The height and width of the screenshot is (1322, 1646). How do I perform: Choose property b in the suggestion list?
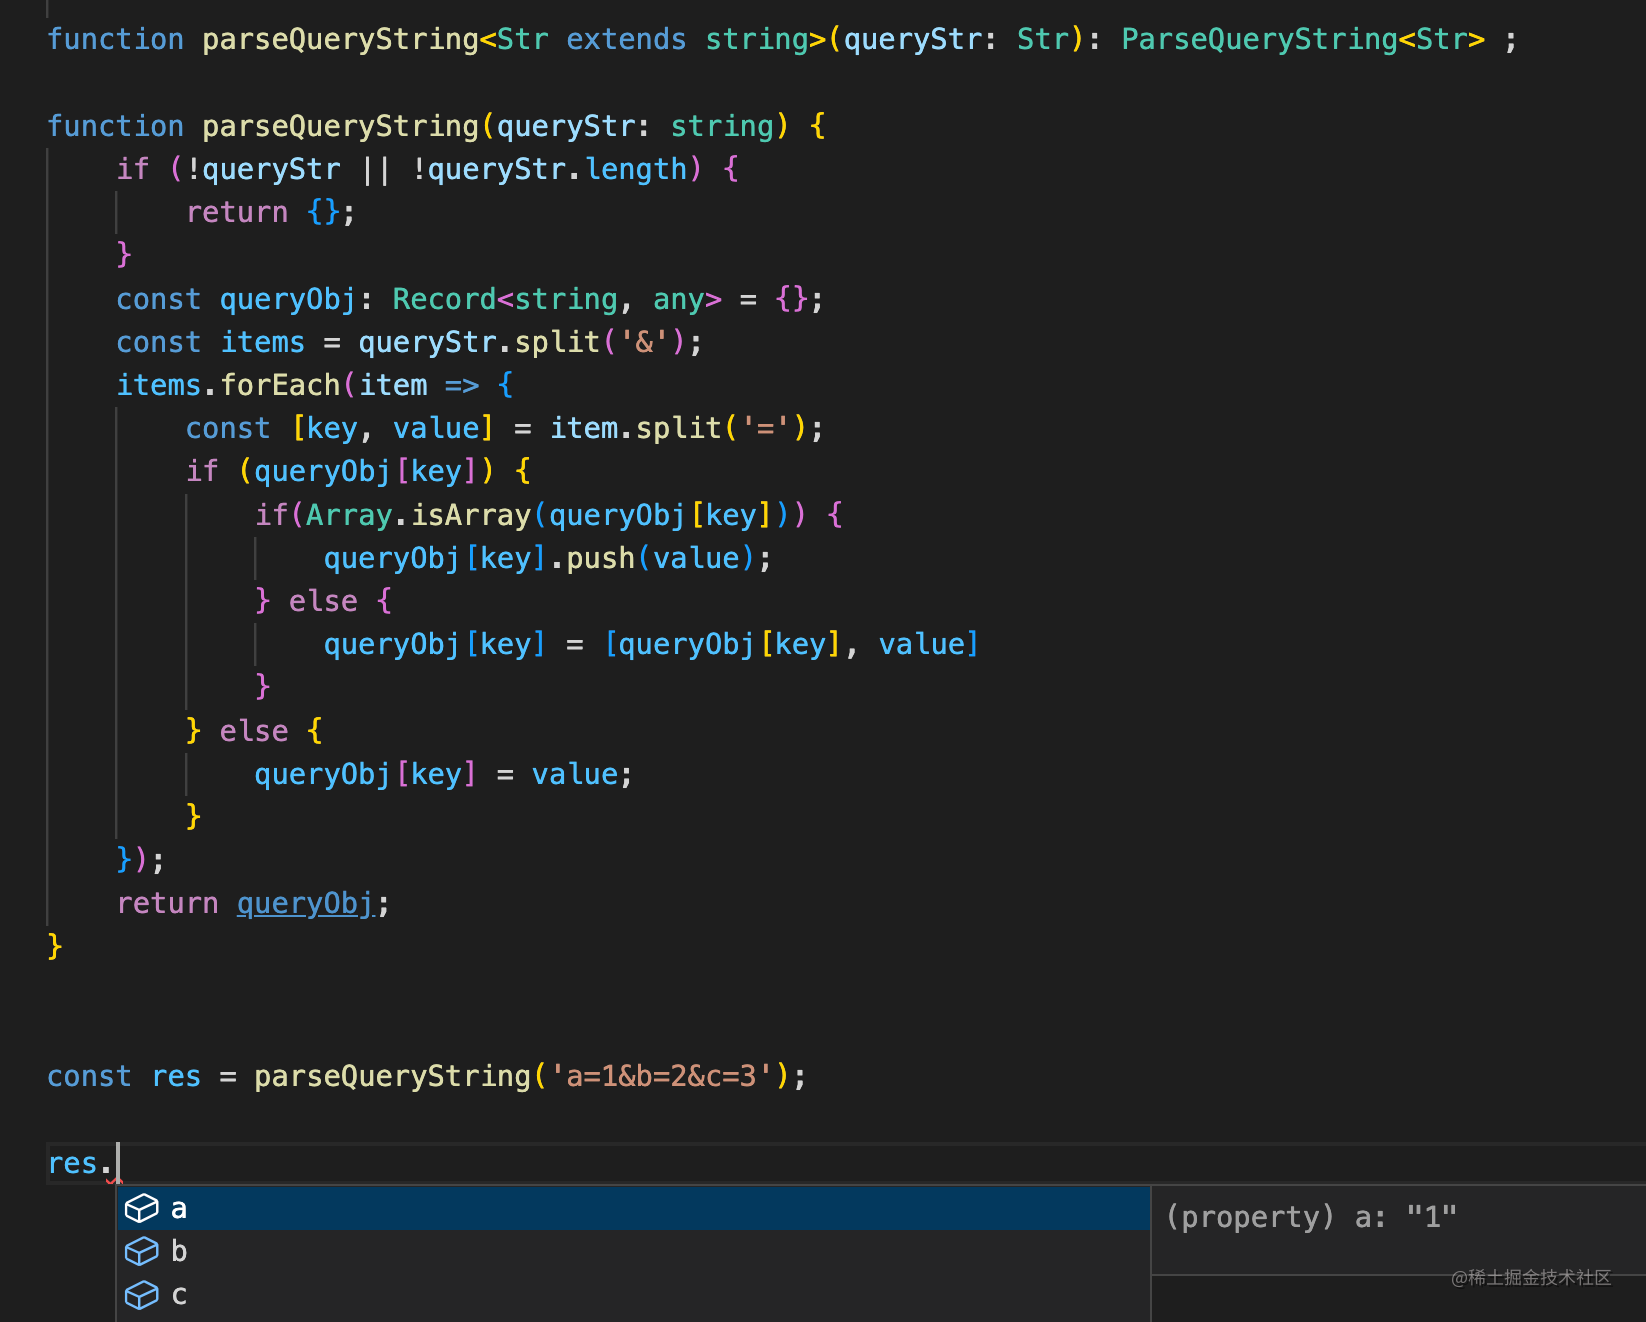coord(600,1251)
